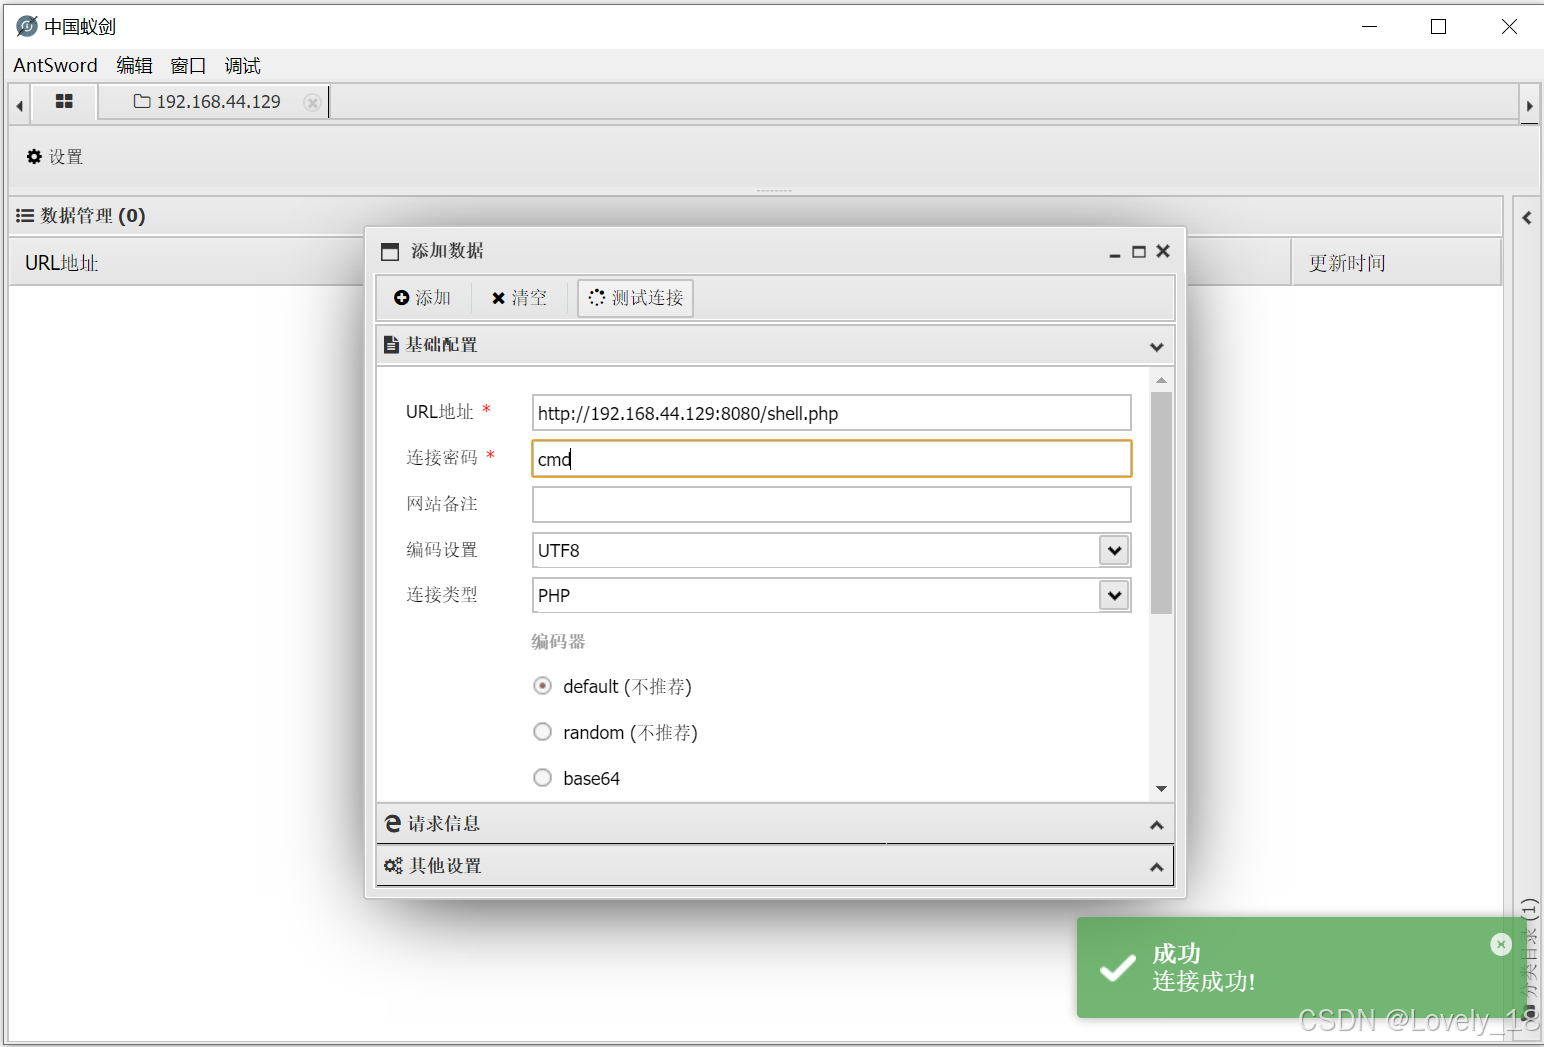The image size is (1544, 1047).
Task: Select the random encoder radio button
Action: (x=542, y=732)
